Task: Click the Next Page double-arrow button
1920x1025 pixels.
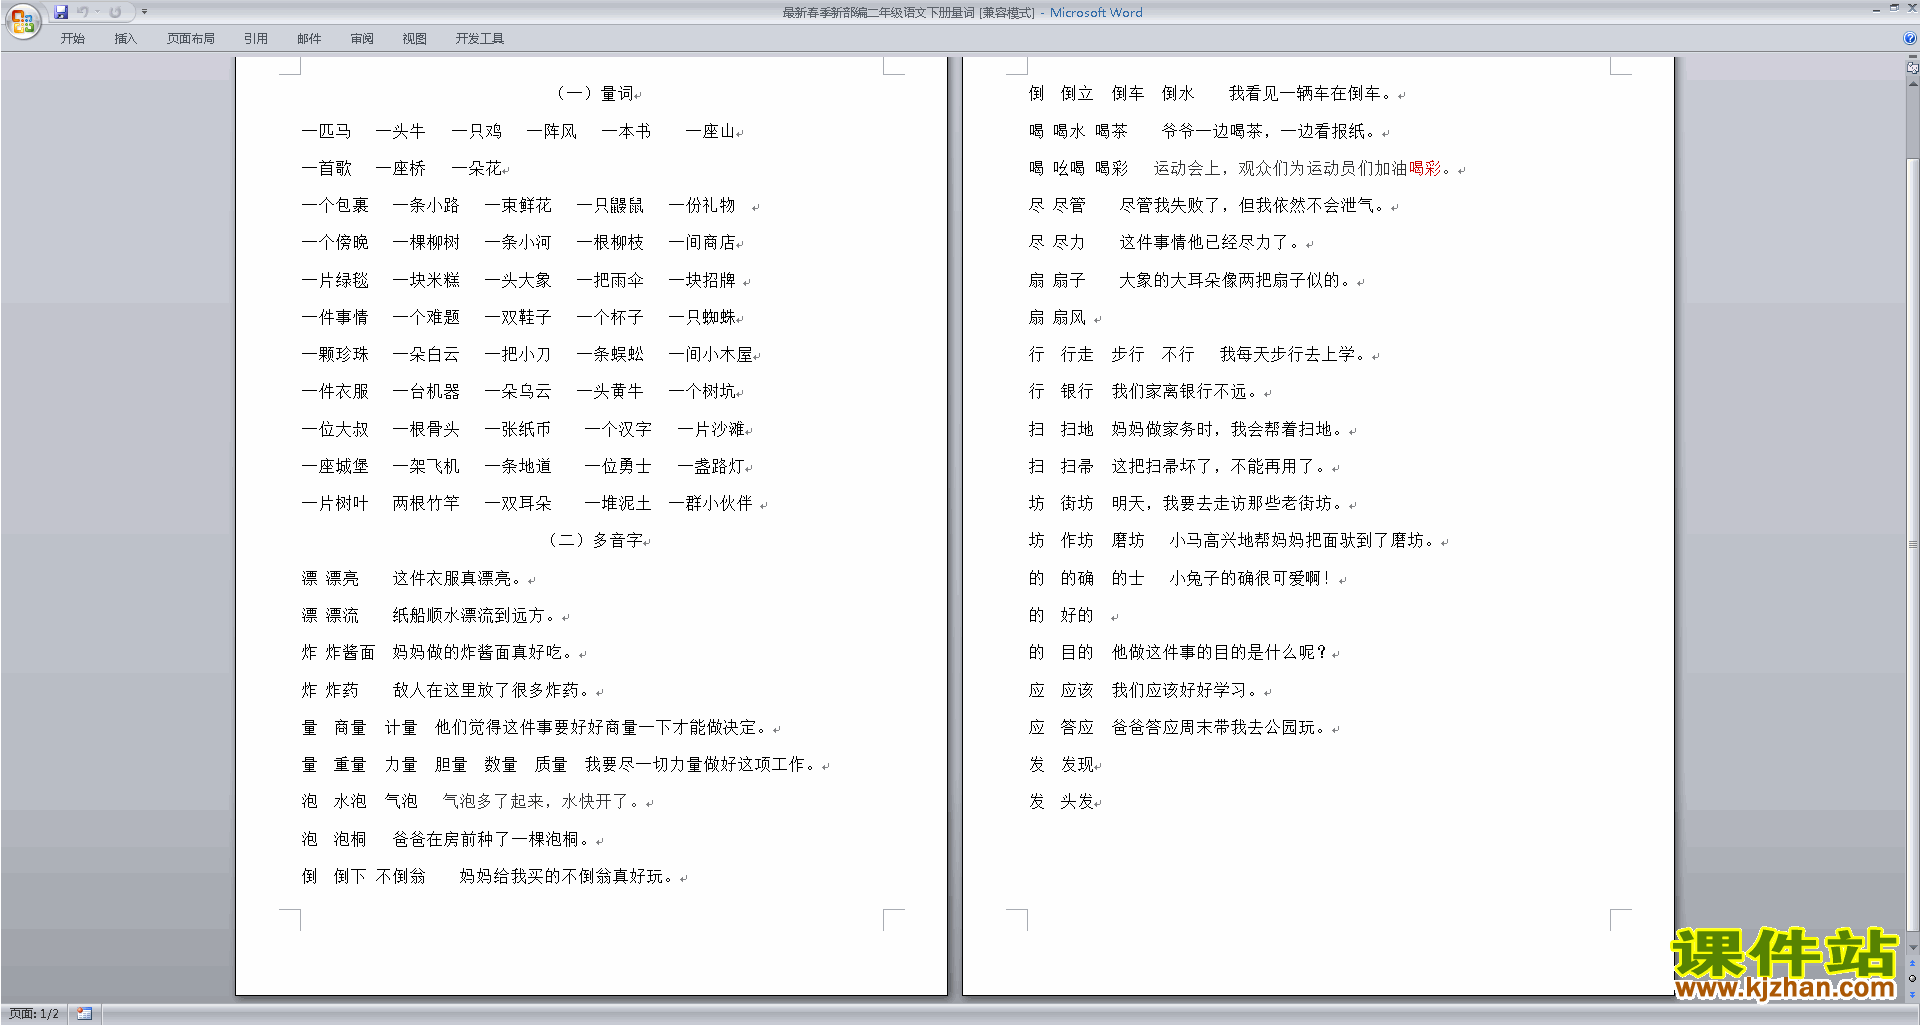Action: click(x=1912, y=994)
